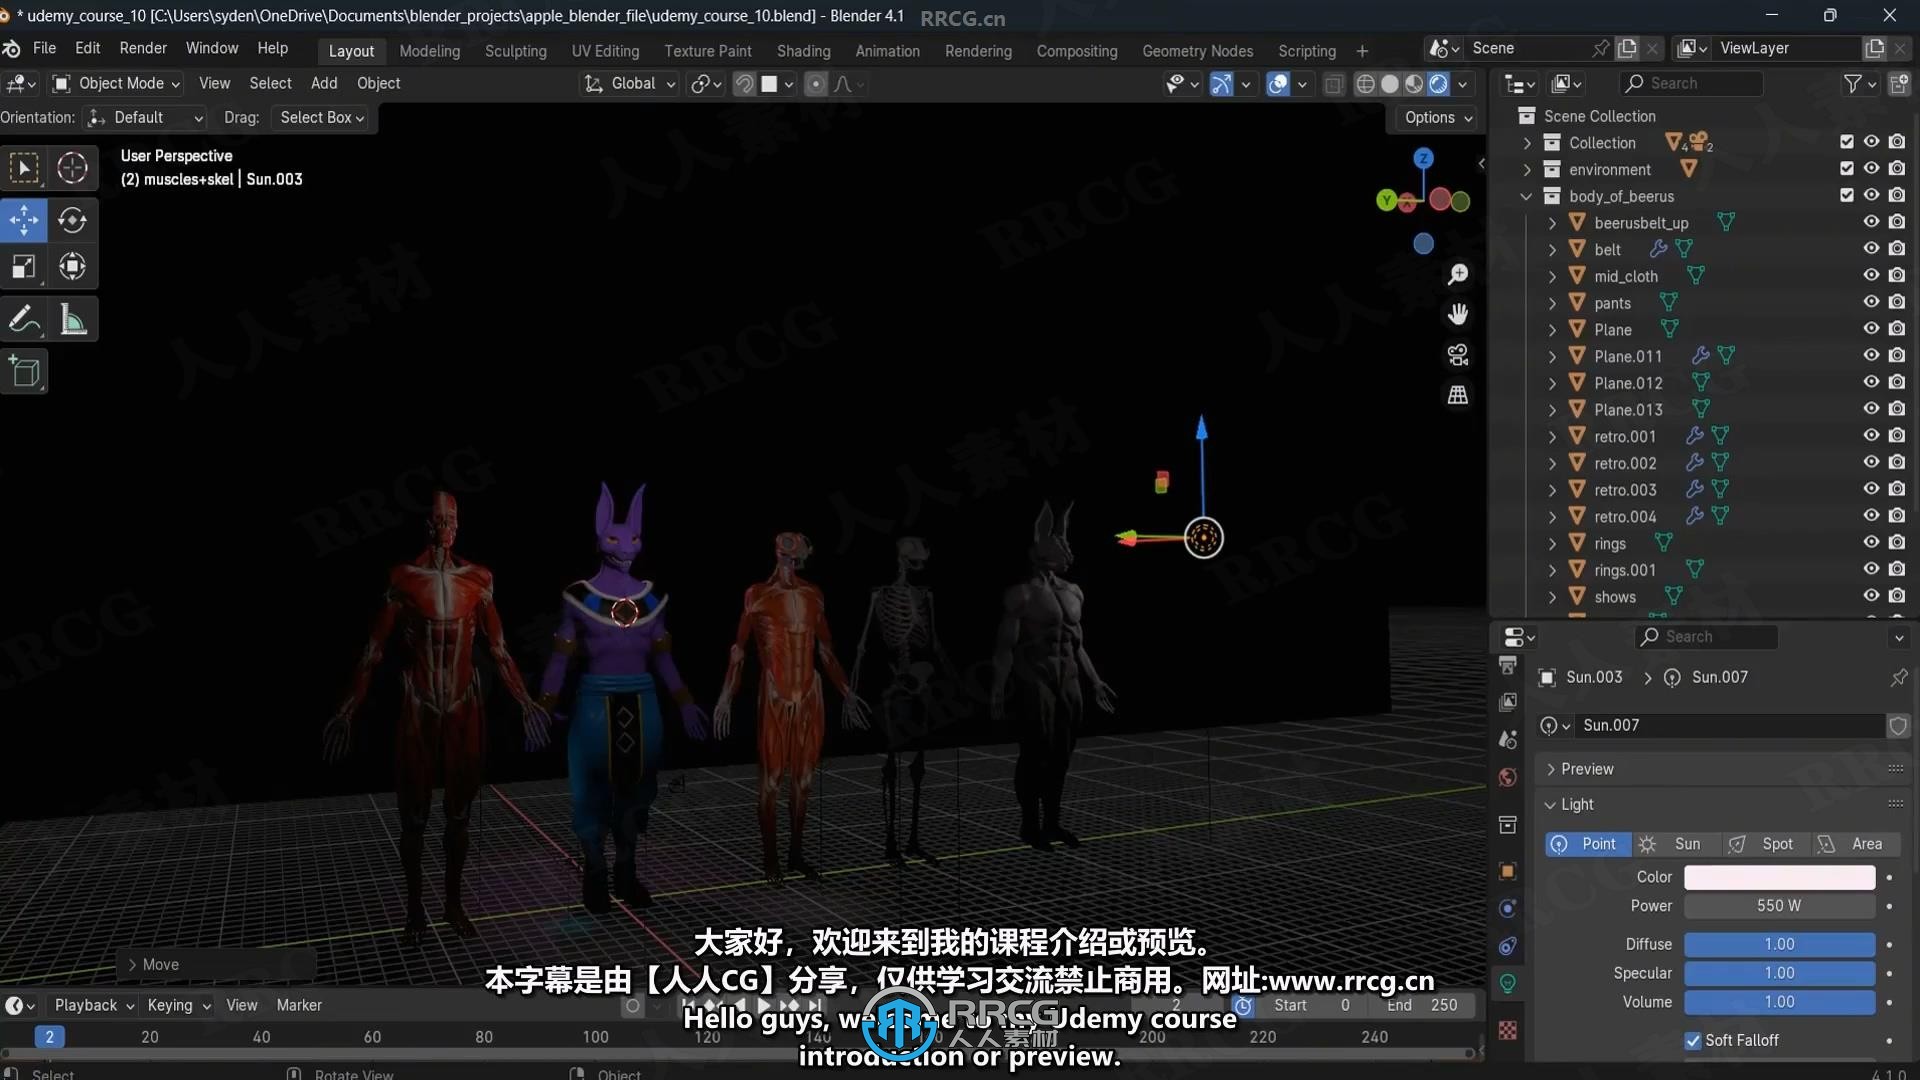
Task: Activate the Rotate tool
Action: point(72,220)
